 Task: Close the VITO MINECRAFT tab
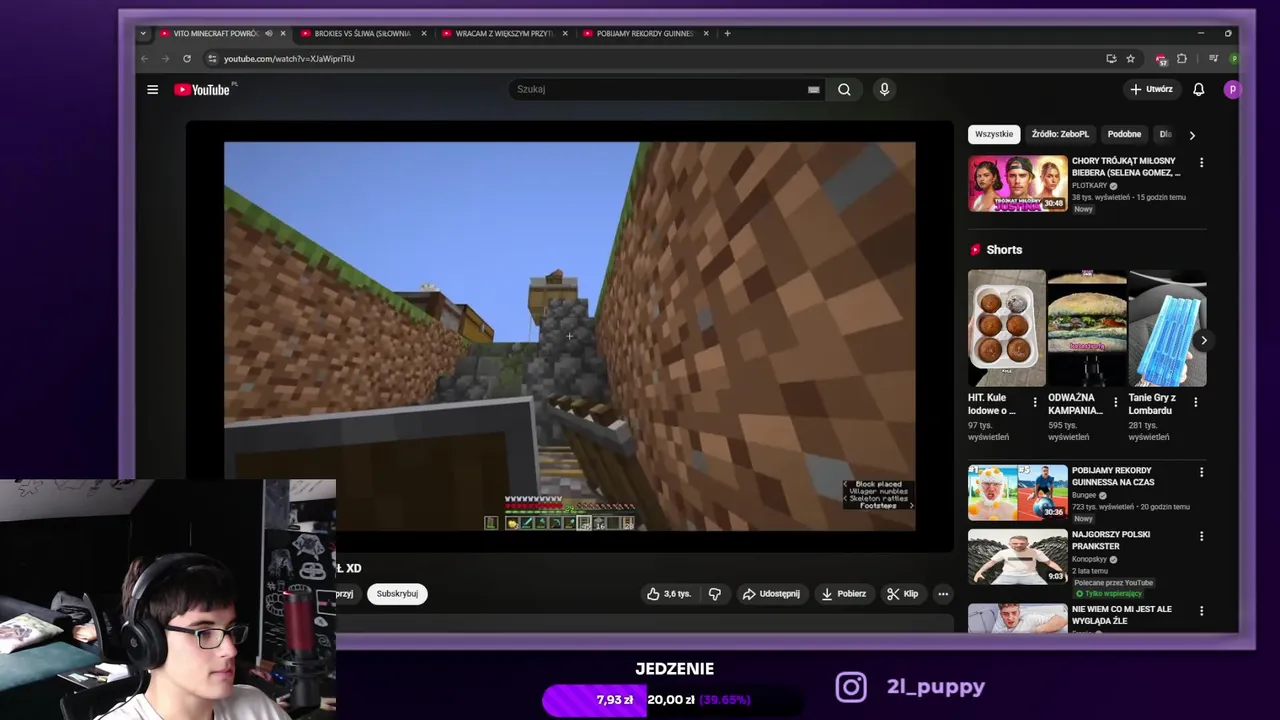283,33
